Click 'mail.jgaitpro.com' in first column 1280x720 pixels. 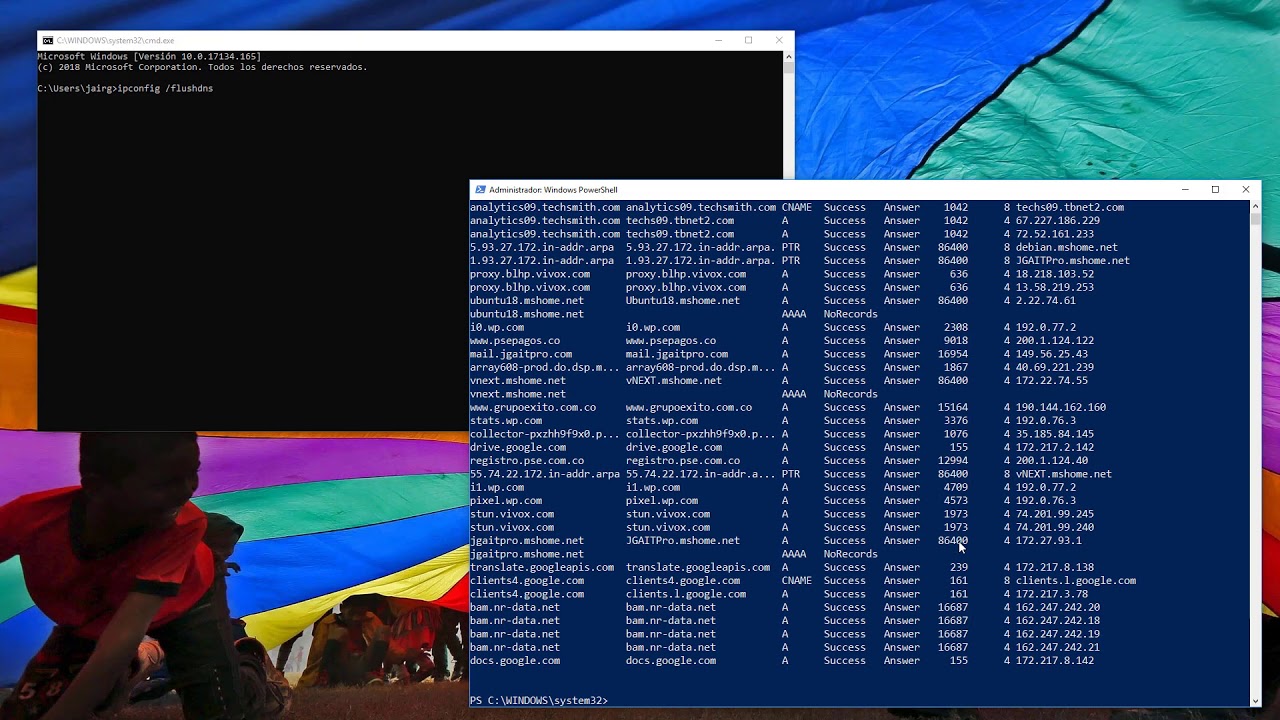point(521,354)
